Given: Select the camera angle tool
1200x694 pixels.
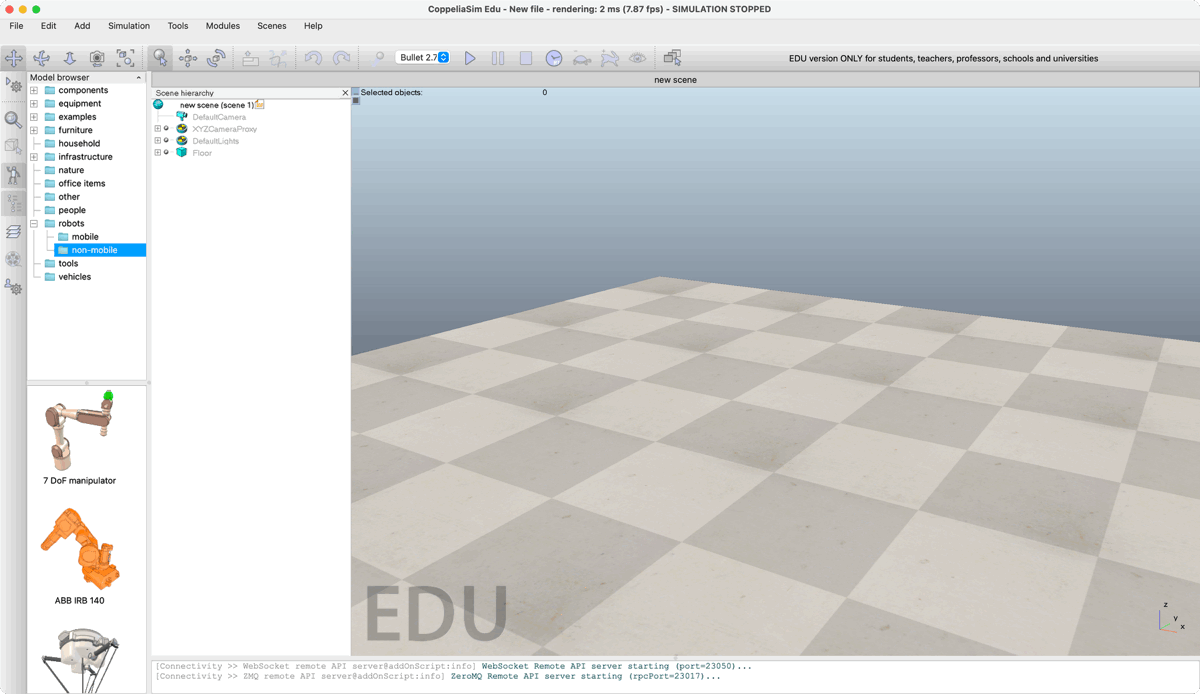Looking at the screenshot, I should 97,58.
